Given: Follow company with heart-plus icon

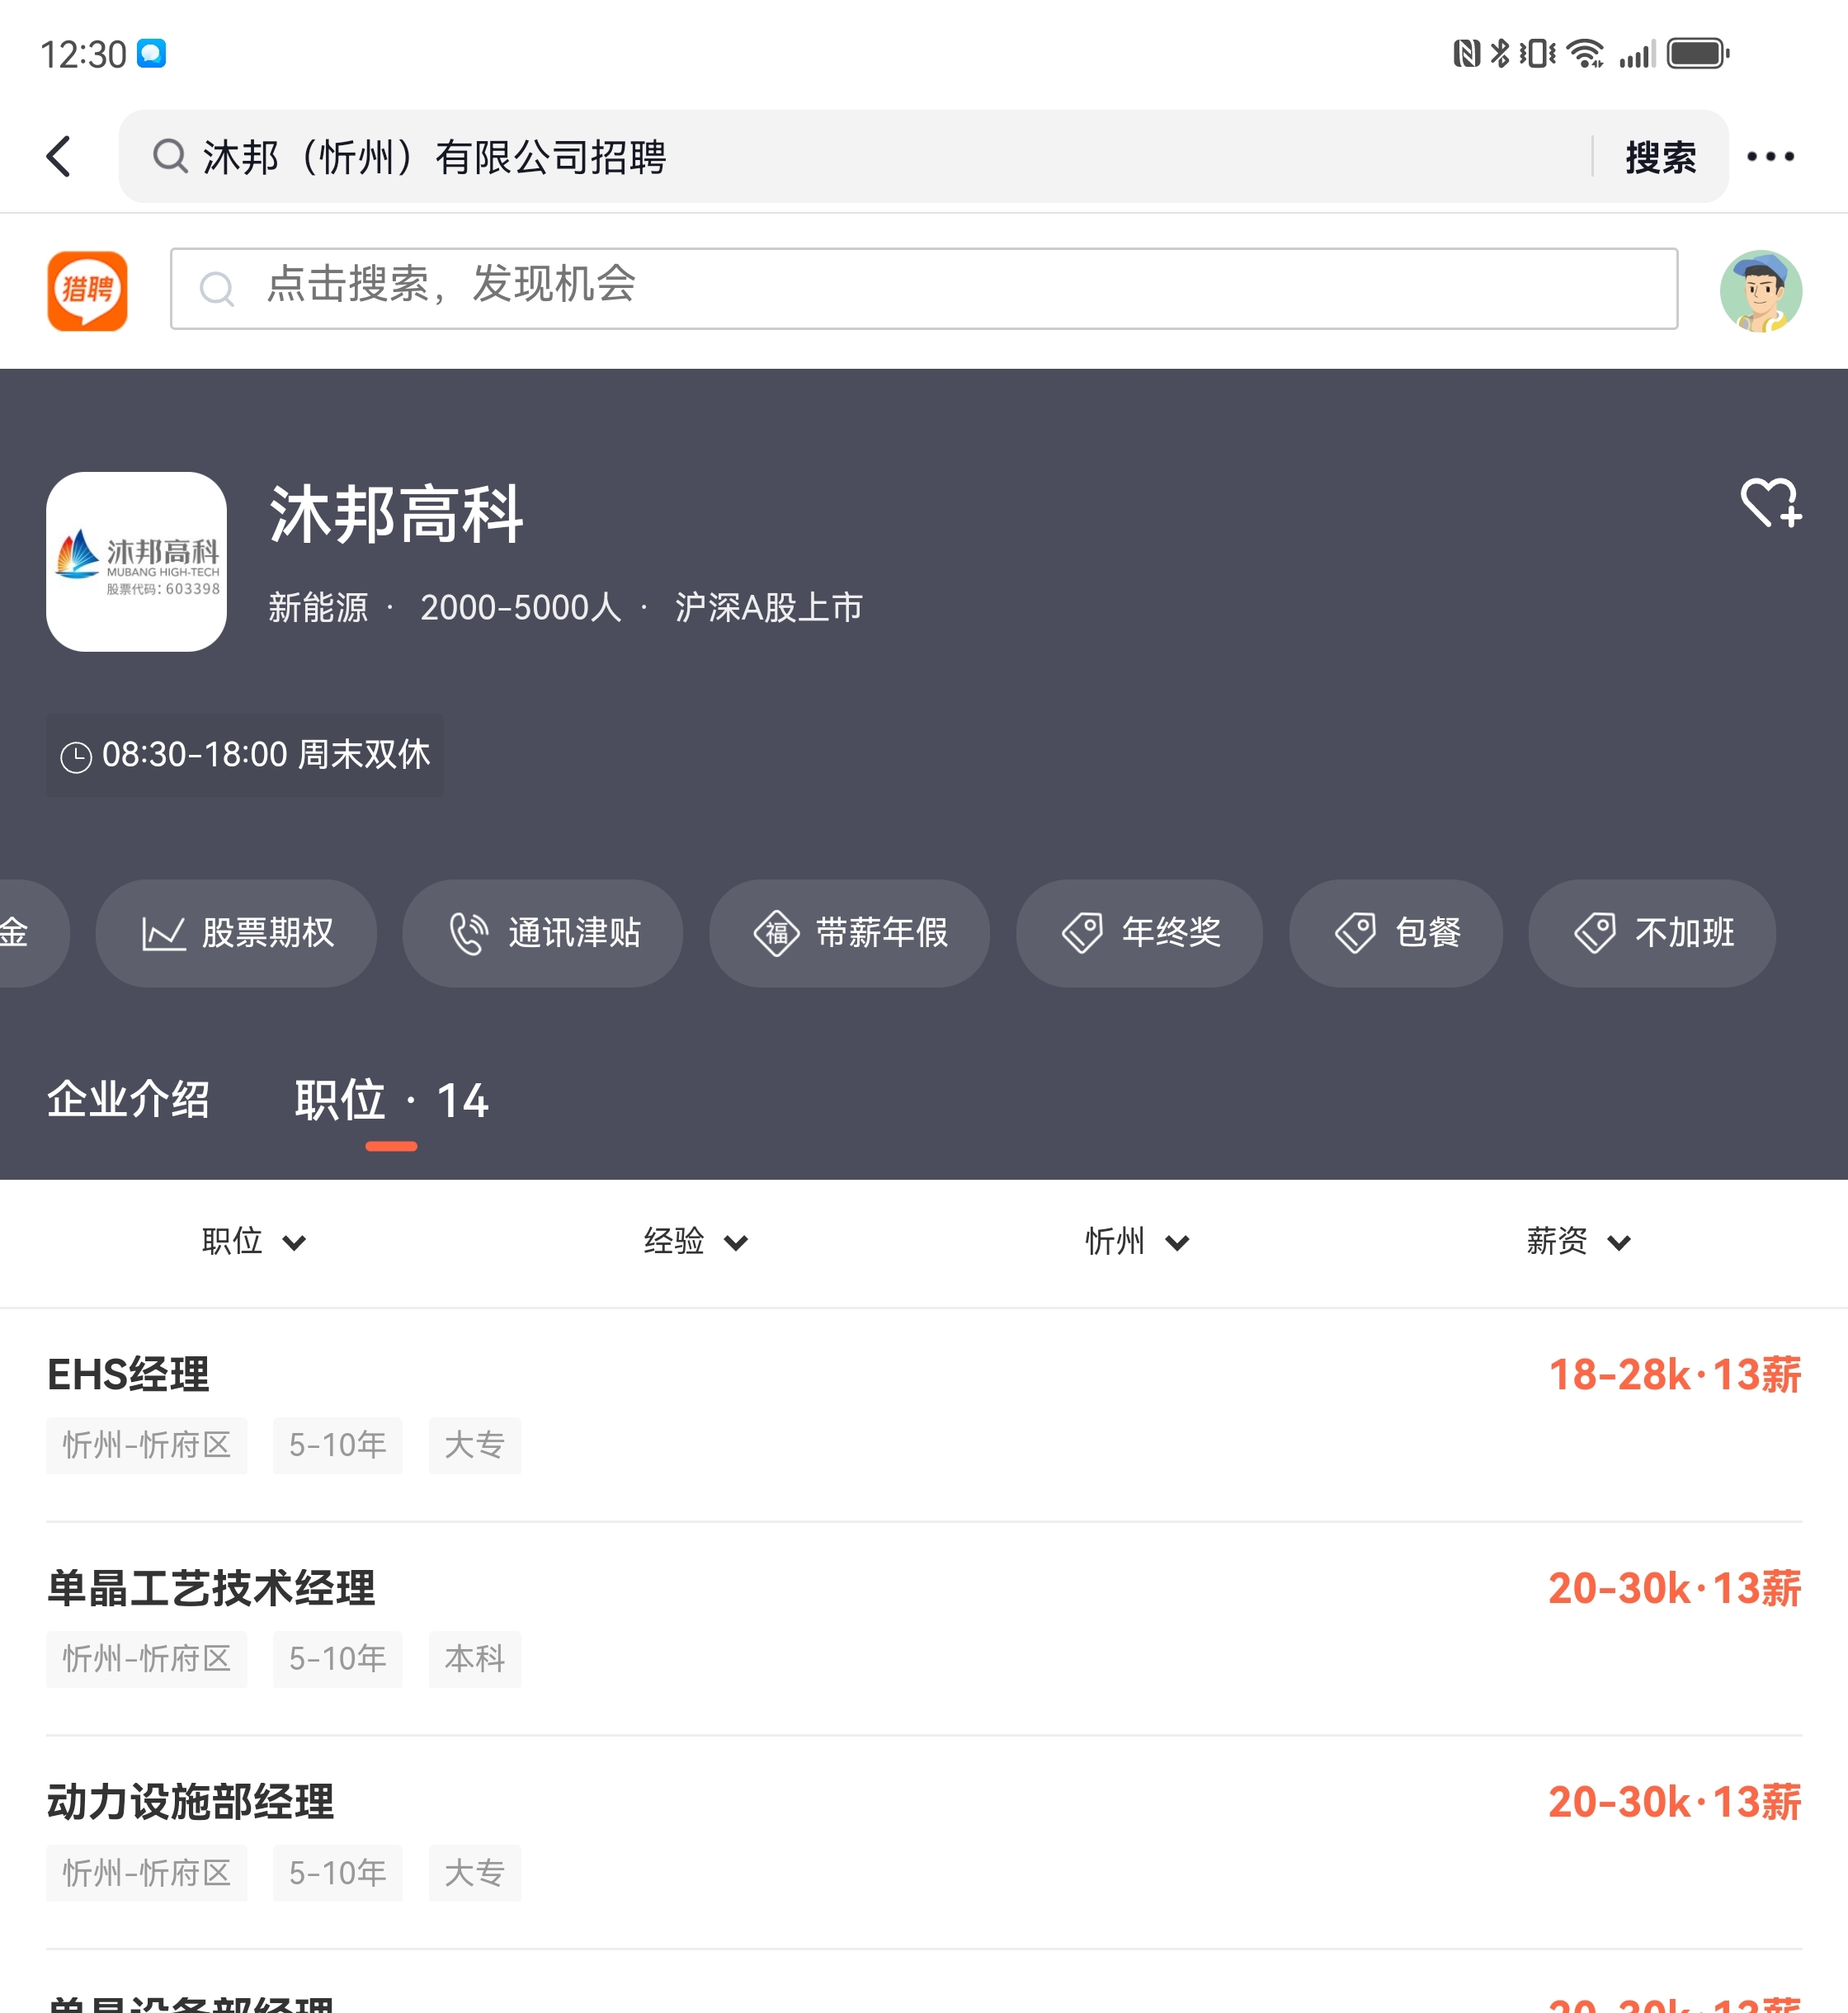Looking at the screenshot, I should click(1770, 502).
